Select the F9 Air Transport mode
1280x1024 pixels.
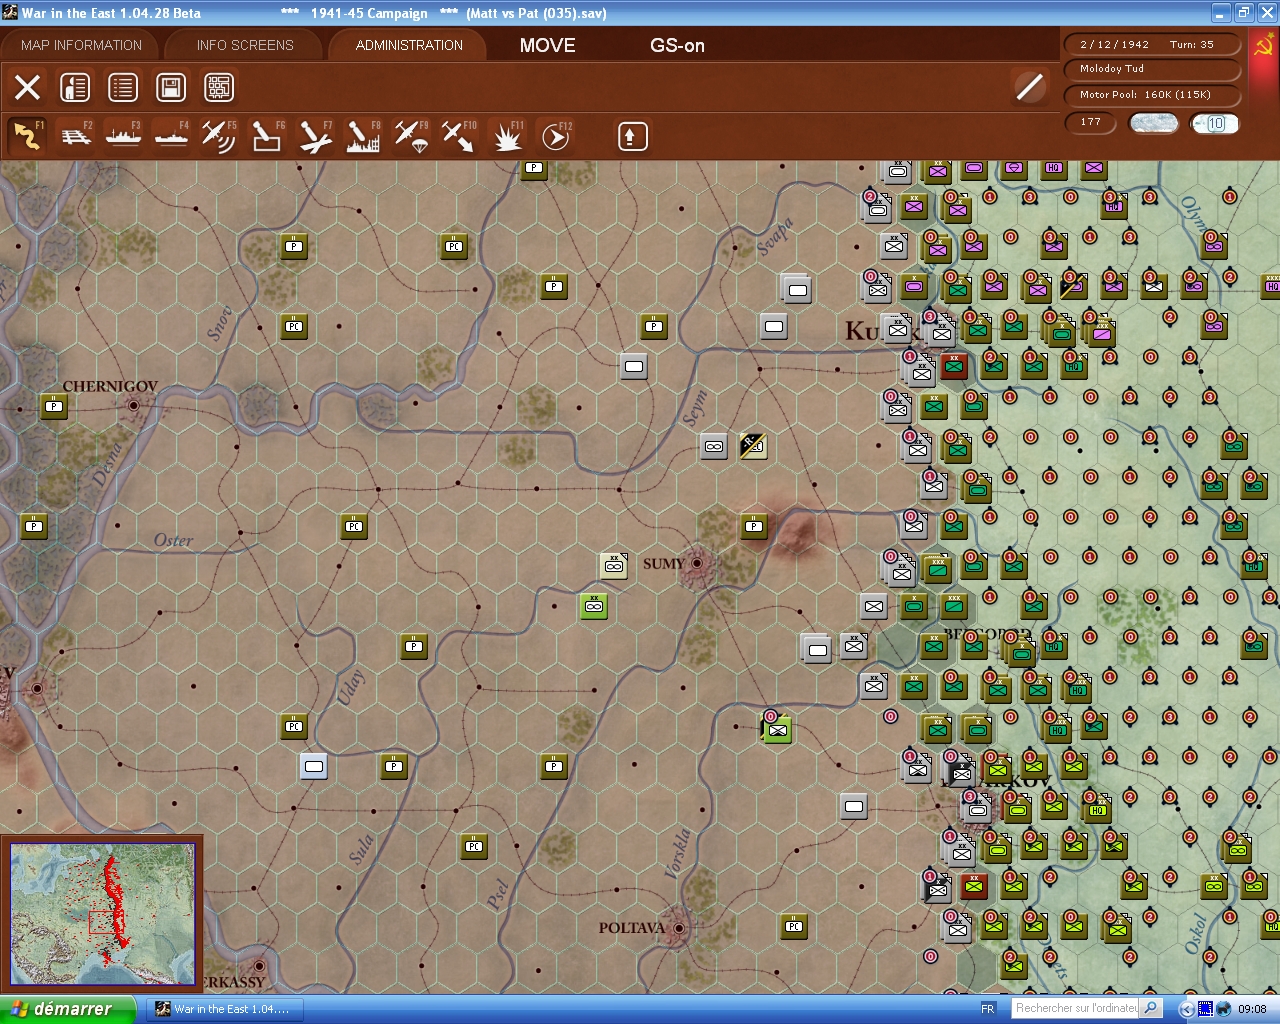click(x=411, y=136)
